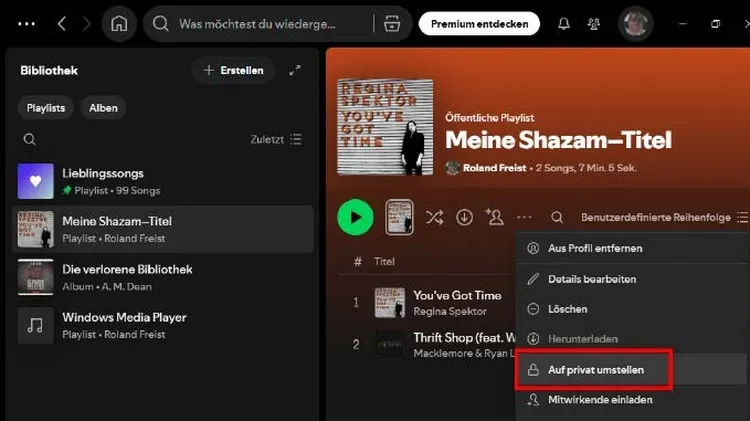Go to the Home screen icon
The image size is (750, 421).
(119, 23)
